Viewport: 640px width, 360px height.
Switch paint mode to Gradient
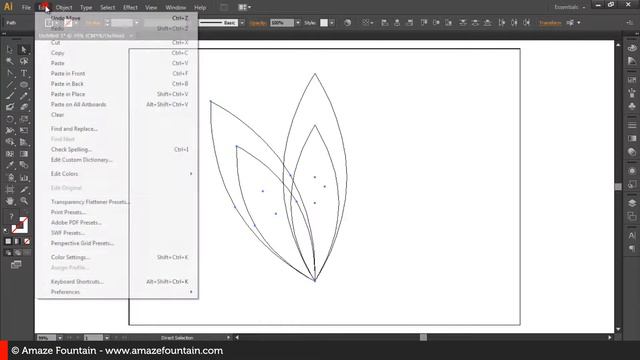[17, 242]
